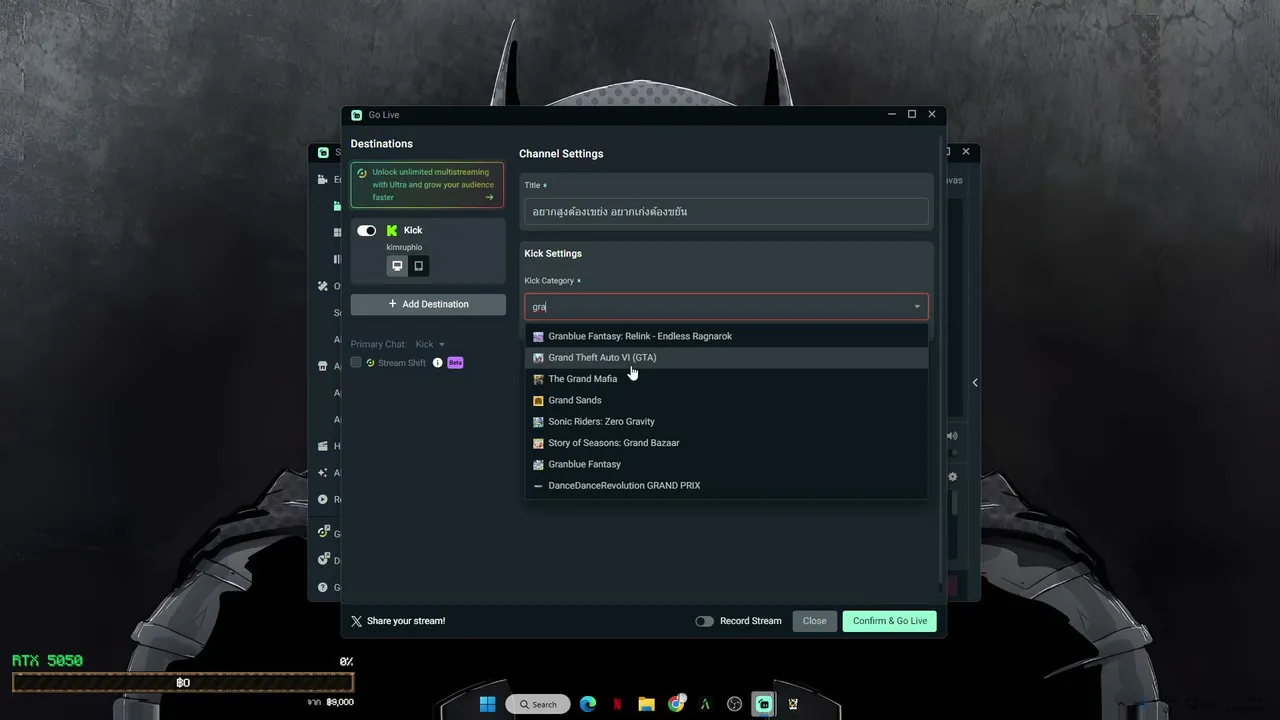Click the Stream Shift Beta badge
The image size is (1280, 720).
(455, 363)
